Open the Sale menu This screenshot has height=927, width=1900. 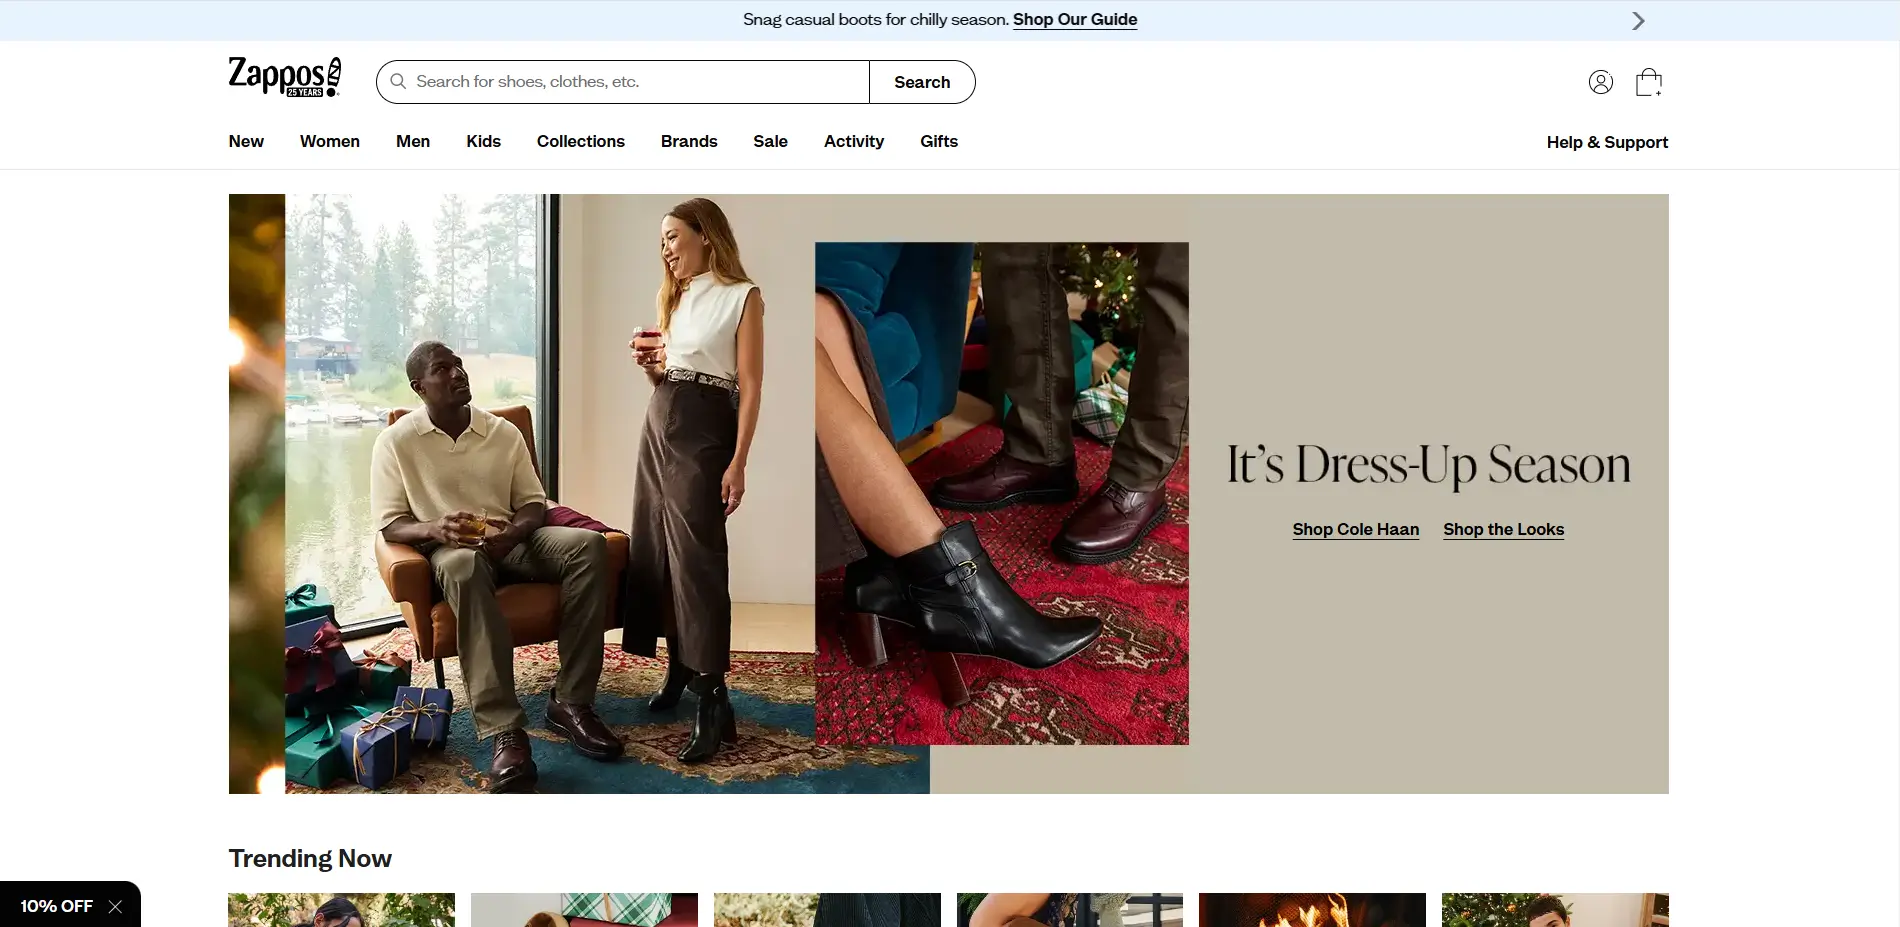pos(771,141)
